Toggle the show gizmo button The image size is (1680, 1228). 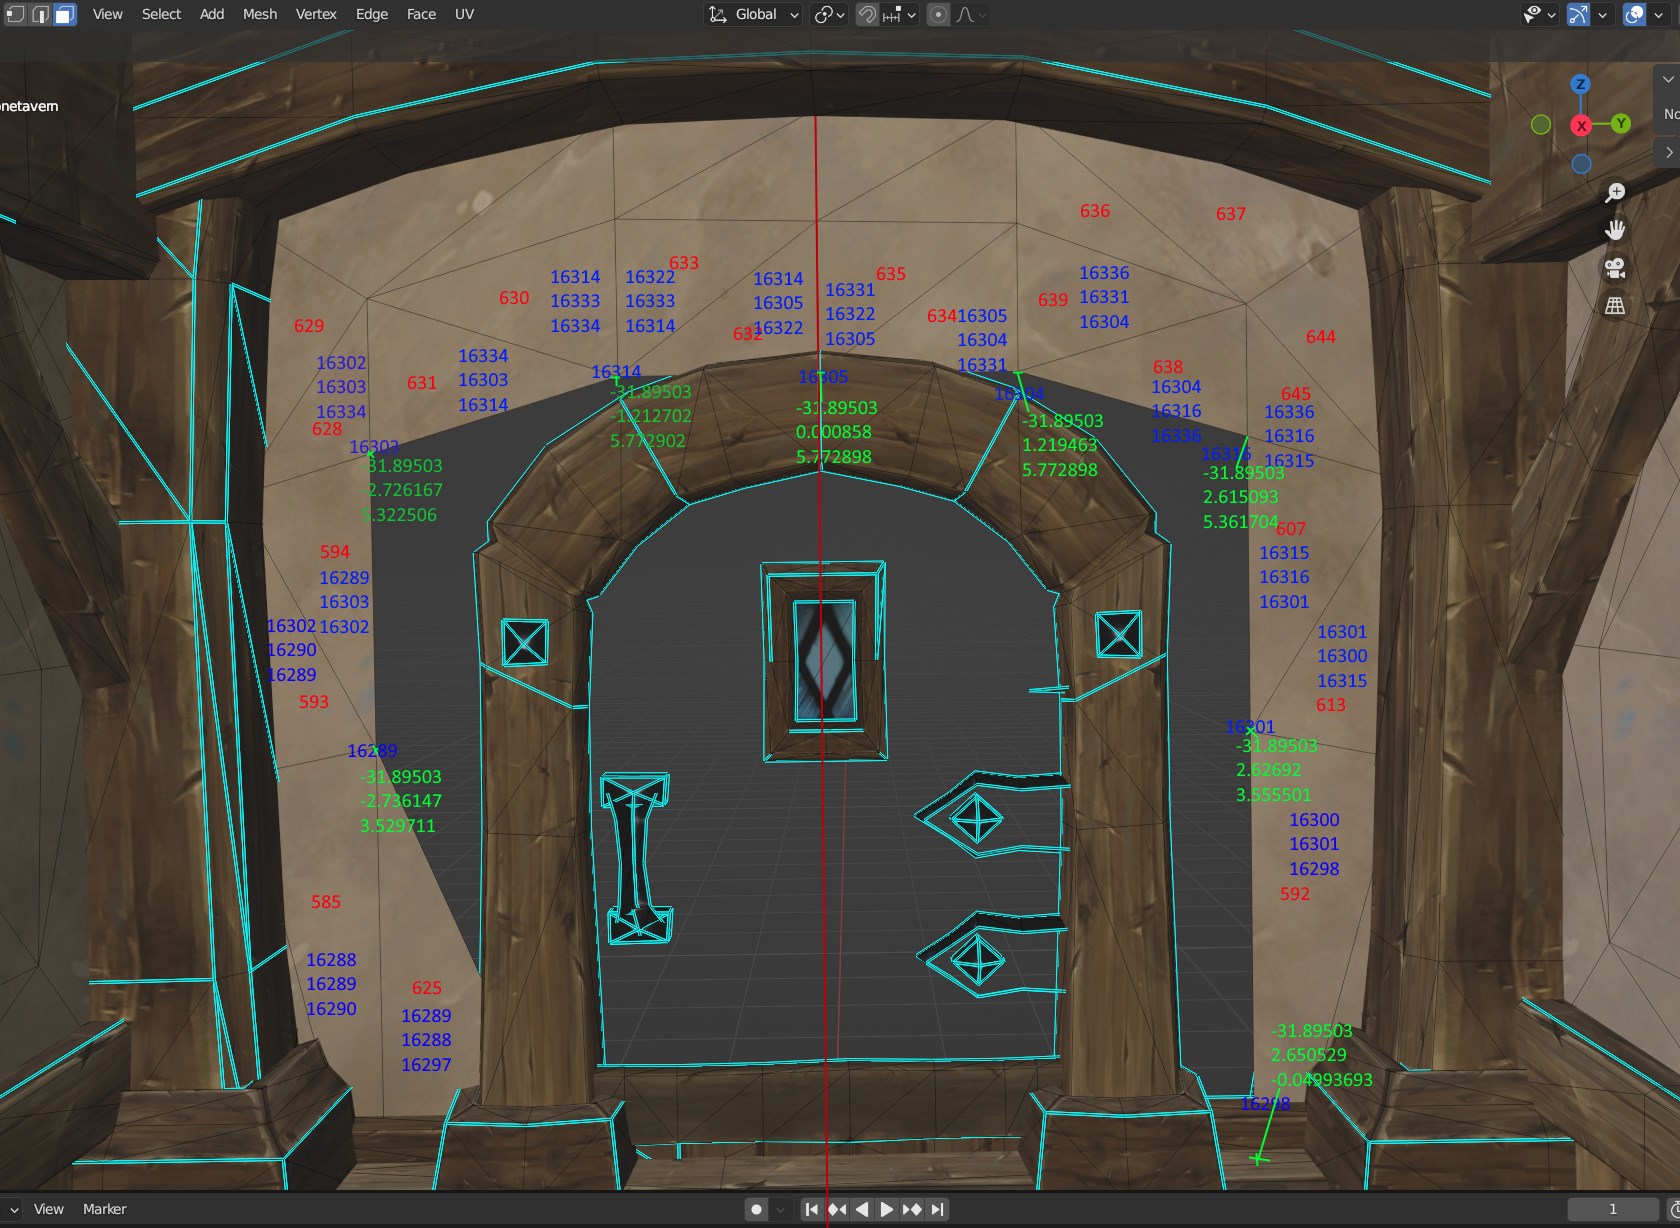coord(1578,14)
